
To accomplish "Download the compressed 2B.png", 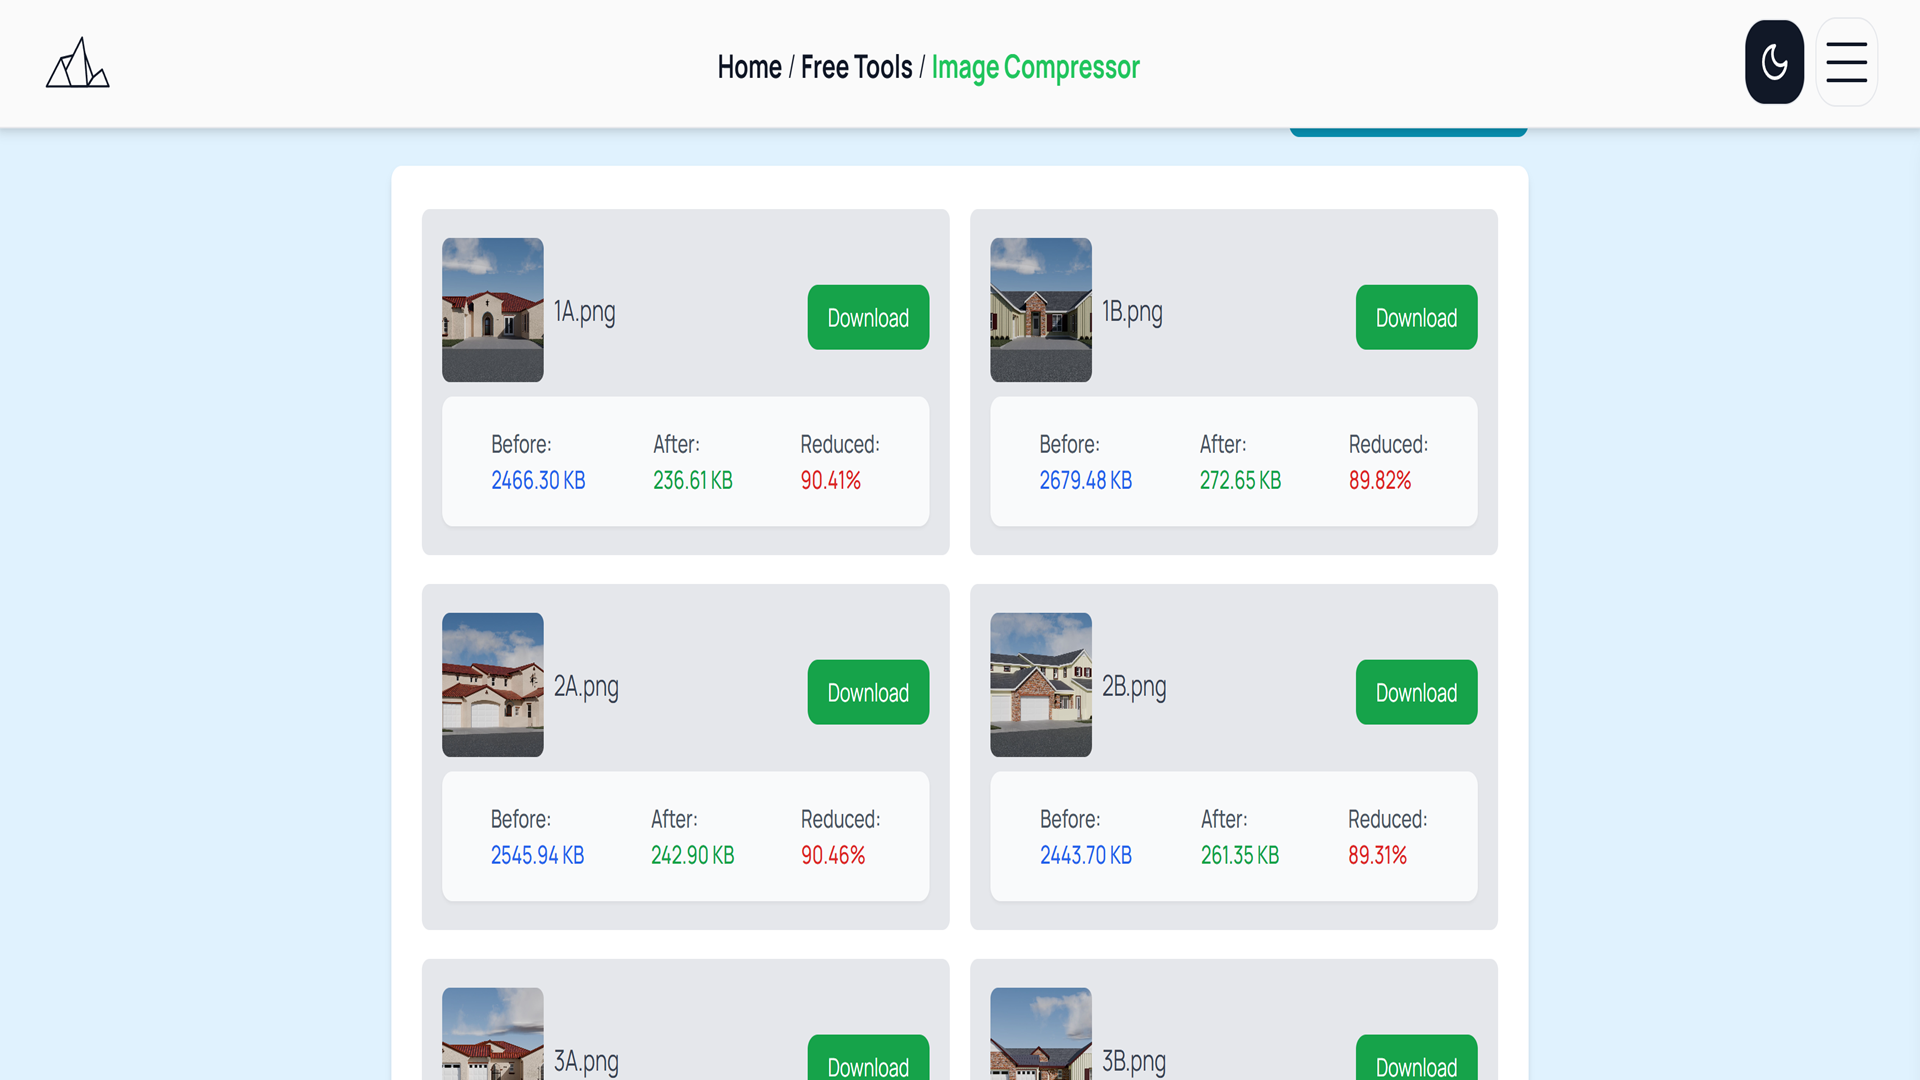I will [x=1416, y=692].
